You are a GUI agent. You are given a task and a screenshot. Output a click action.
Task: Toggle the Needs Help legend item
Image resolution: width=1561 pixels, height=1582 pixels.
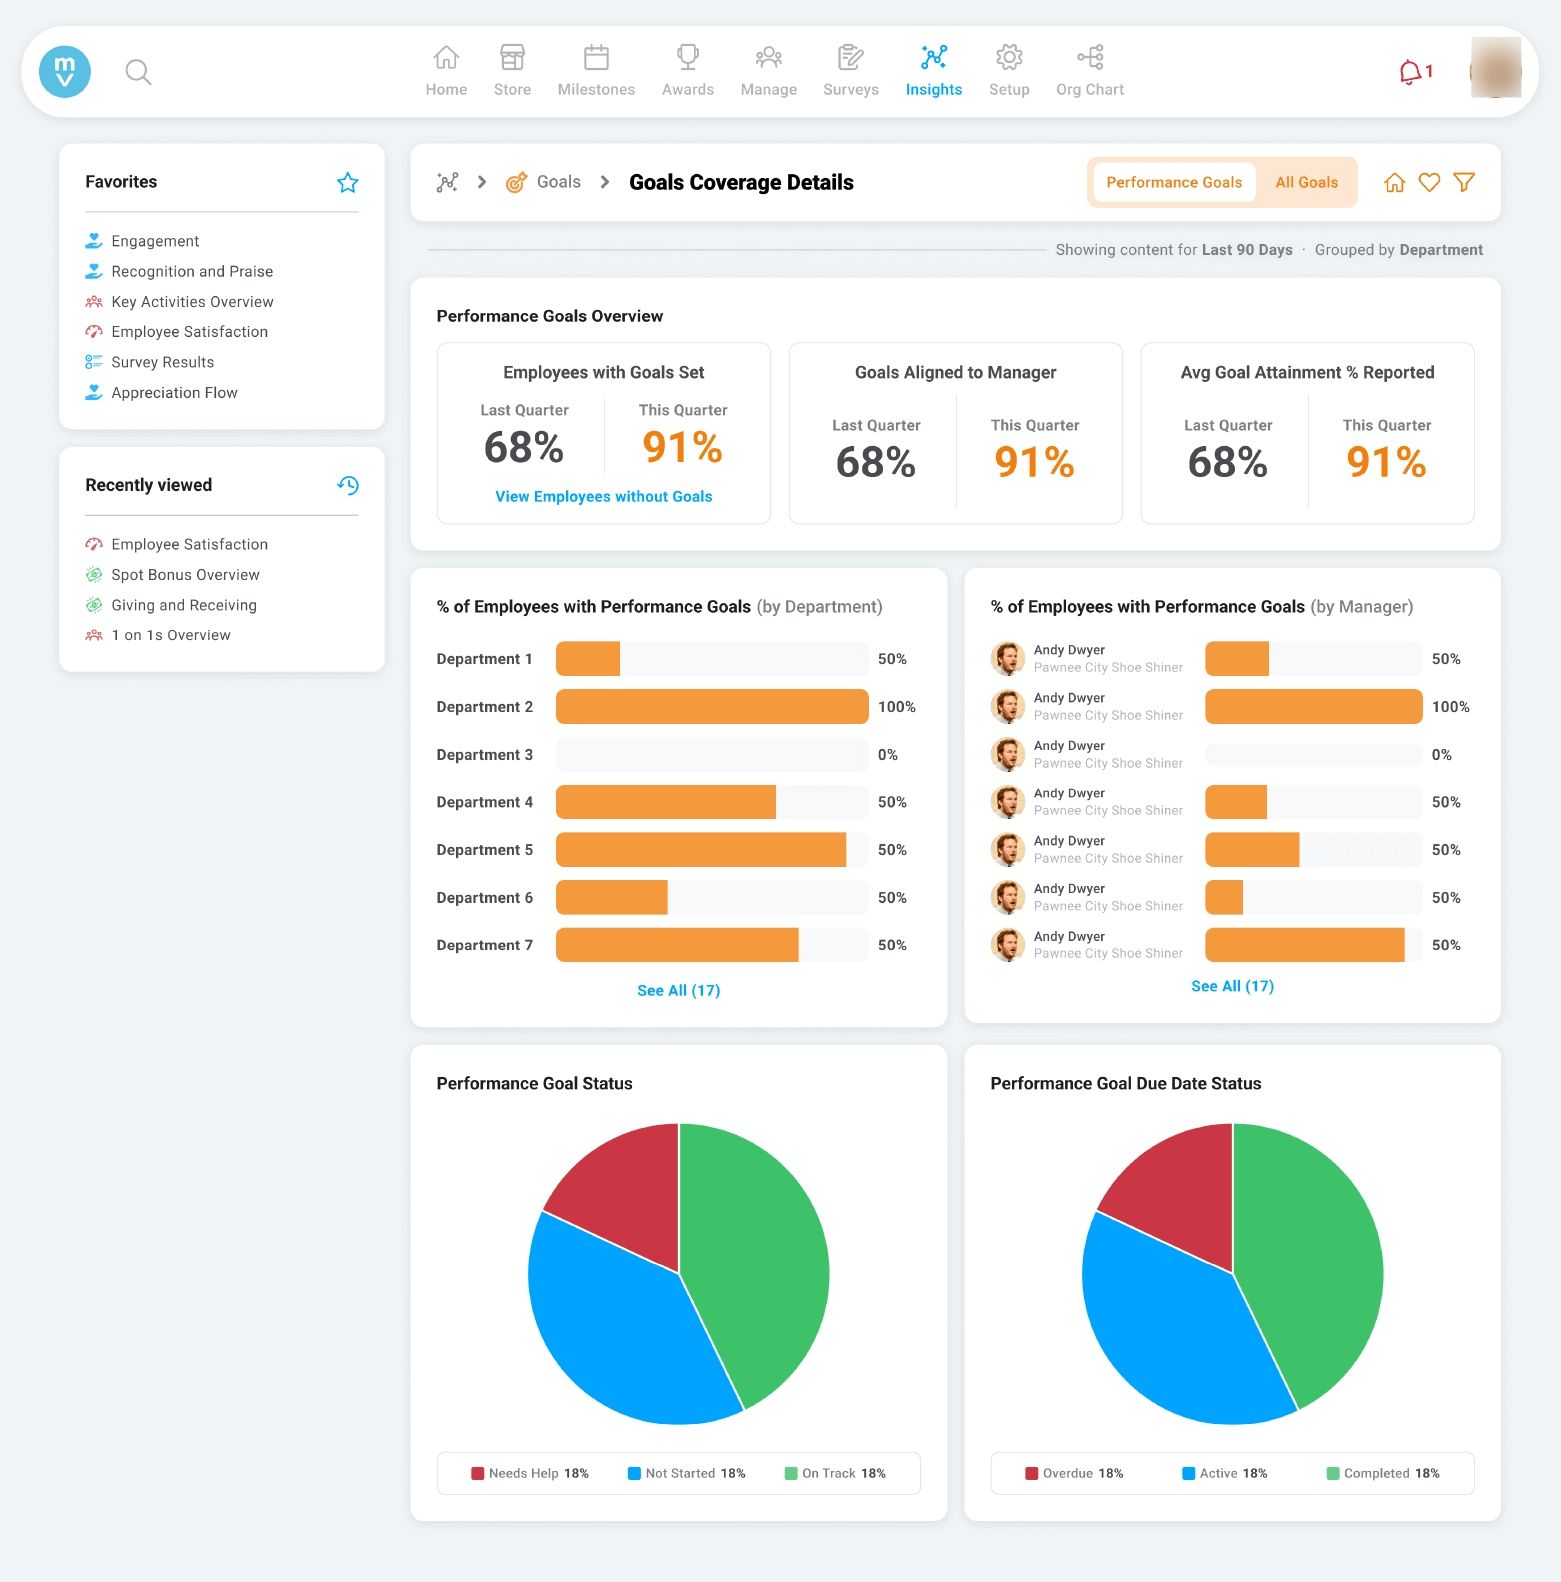point(530,1473)
